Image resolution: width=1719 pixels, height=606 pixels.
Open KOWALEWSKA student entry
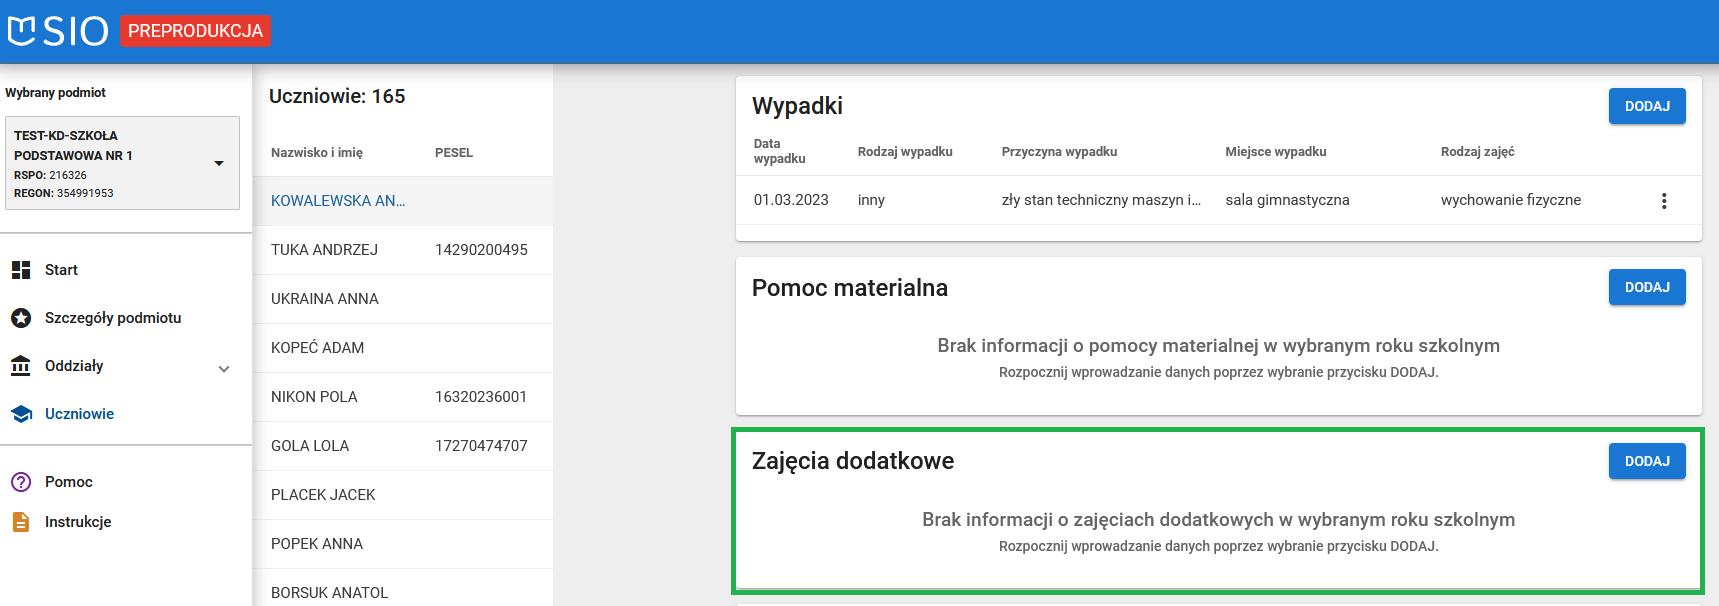coord(338,201)
